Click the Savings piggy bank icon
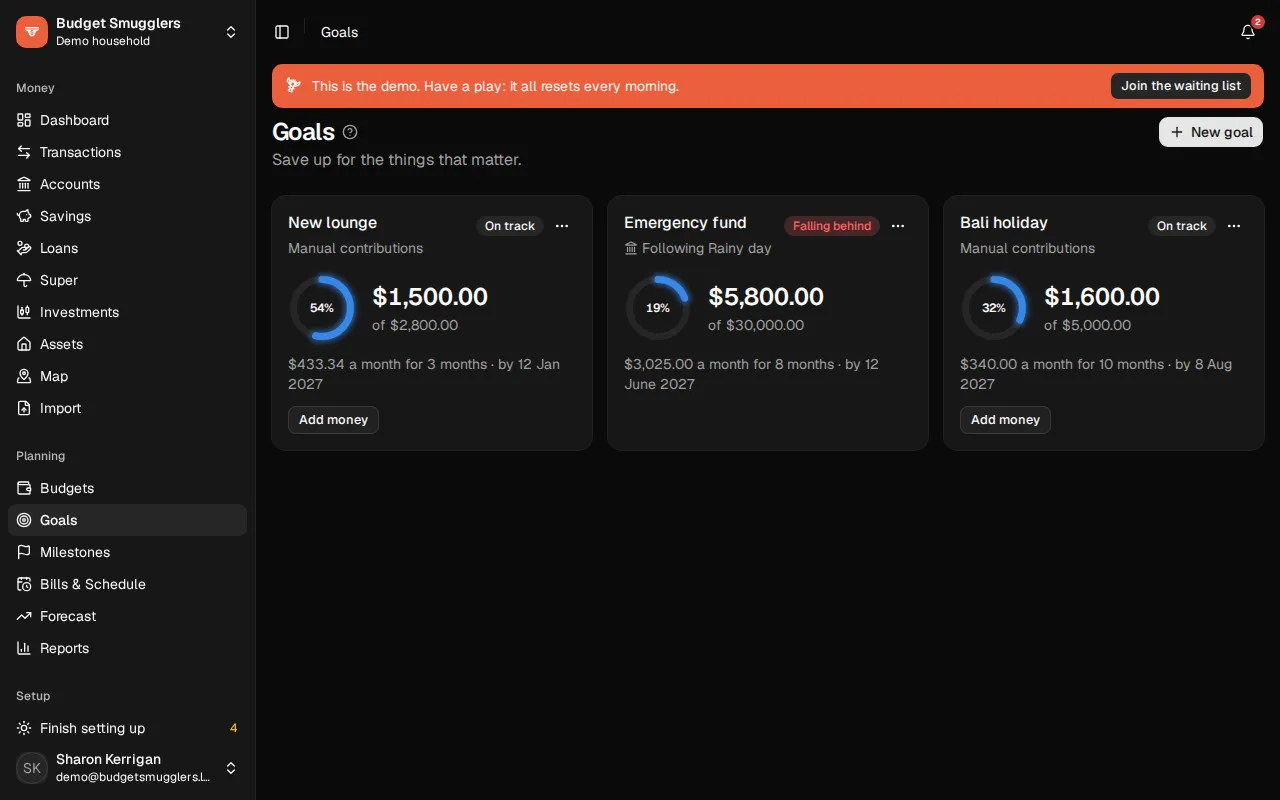The height and width of the screenshot is (800, 1280). point(24,216)
